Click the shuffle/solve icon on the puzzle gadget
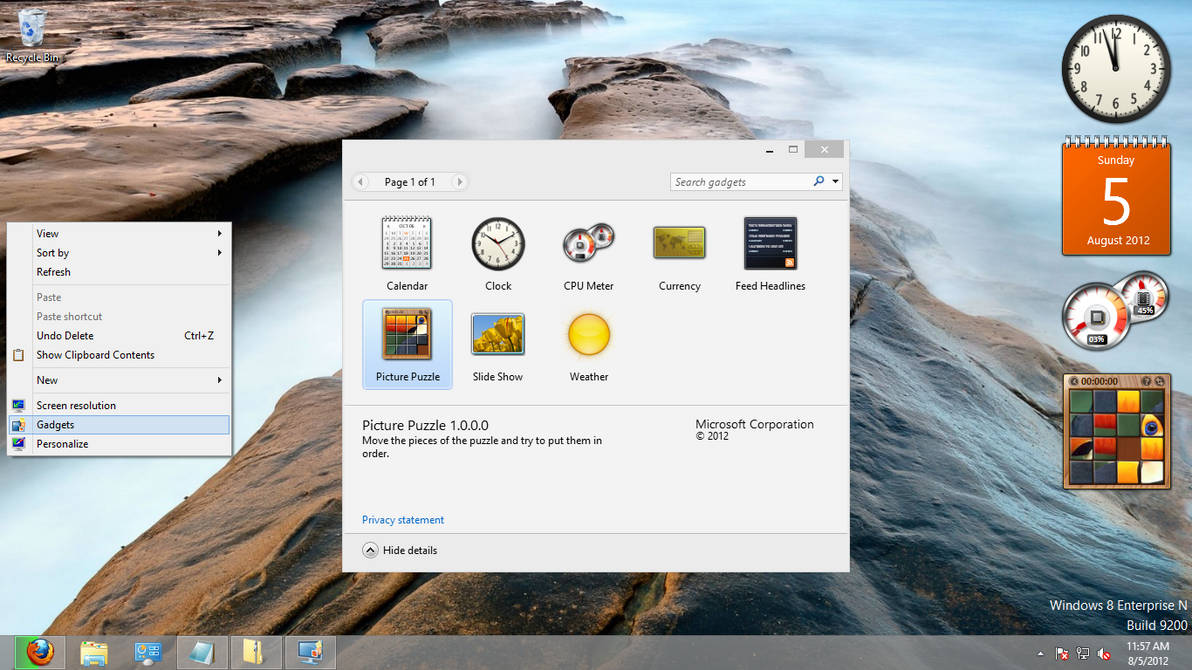Viewport: 1192px width, 670px height. pos(1159,381)
